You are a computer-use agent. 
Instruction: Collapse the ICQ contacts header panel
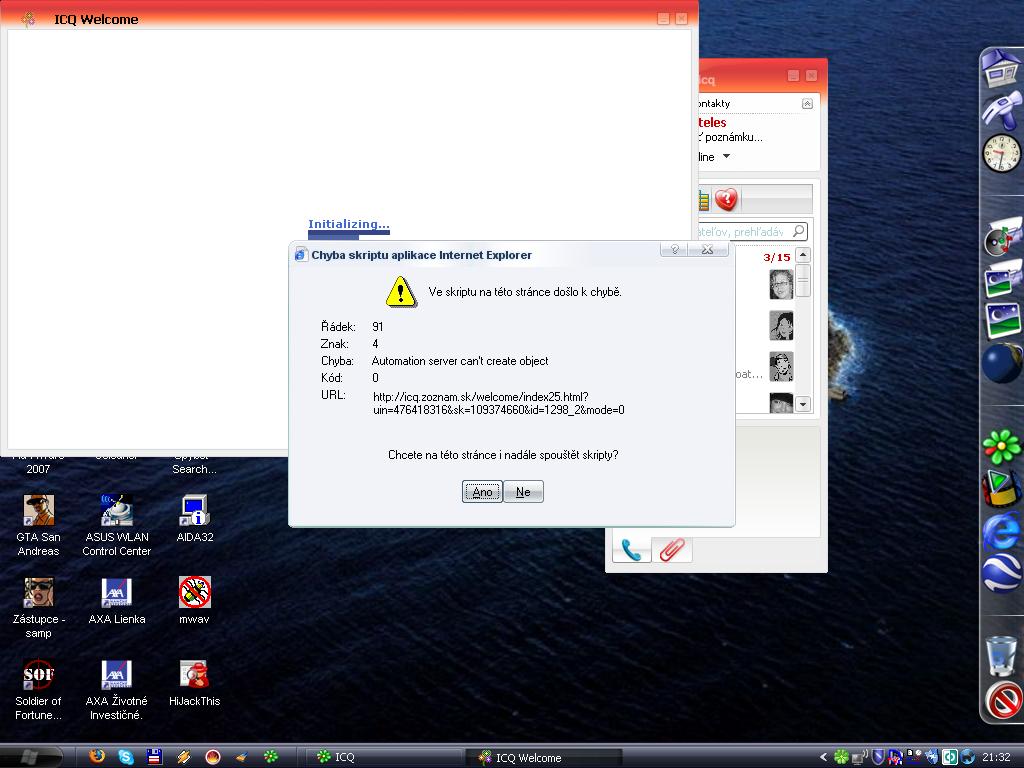point(807,104)
